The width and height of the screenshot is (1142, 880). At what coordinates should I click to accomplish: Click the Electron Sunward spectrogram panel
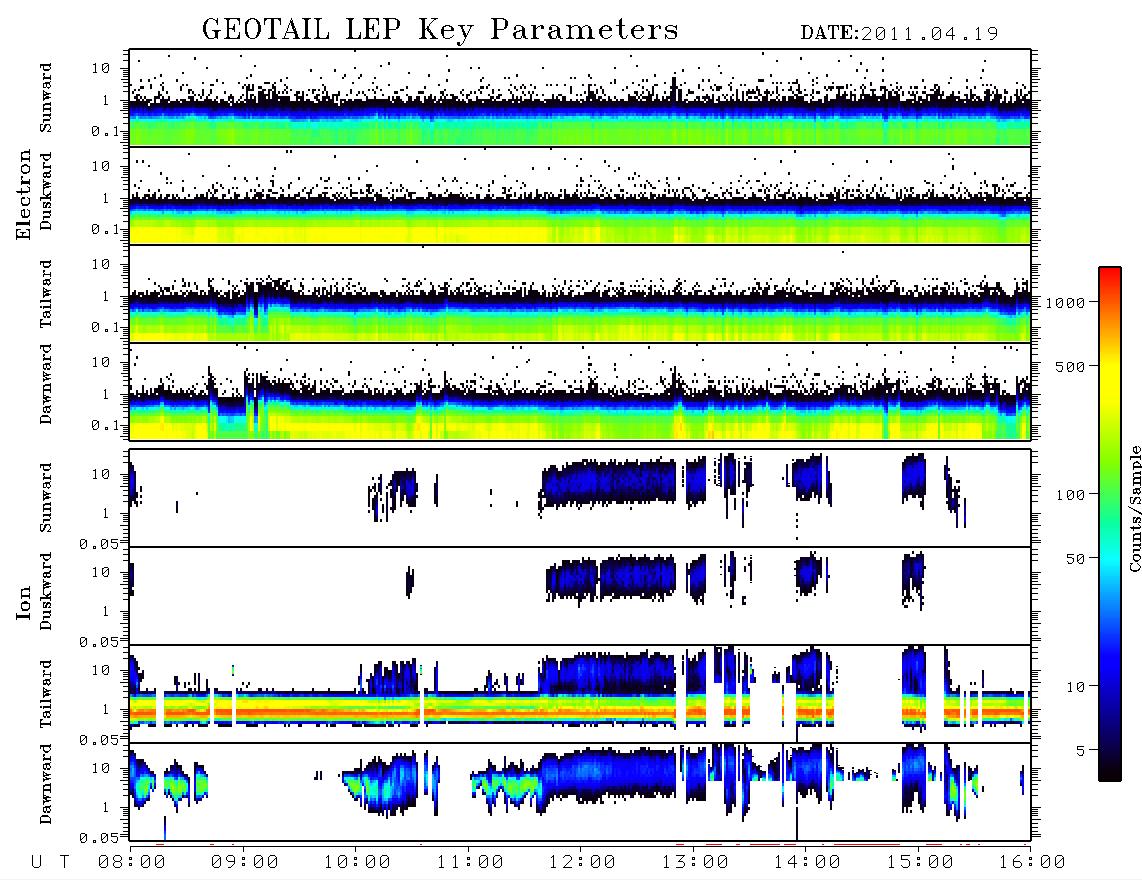580,98
